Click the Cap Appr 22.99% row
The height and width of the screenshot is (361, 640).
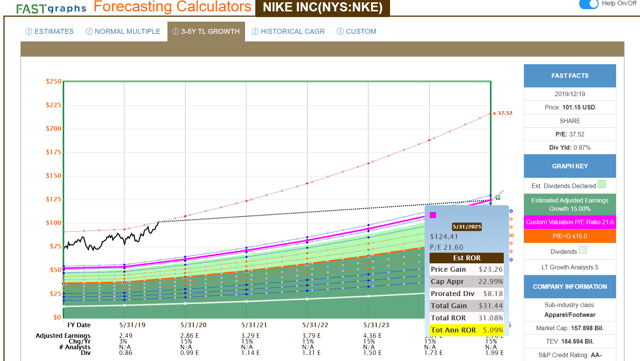tap(467, 281)
